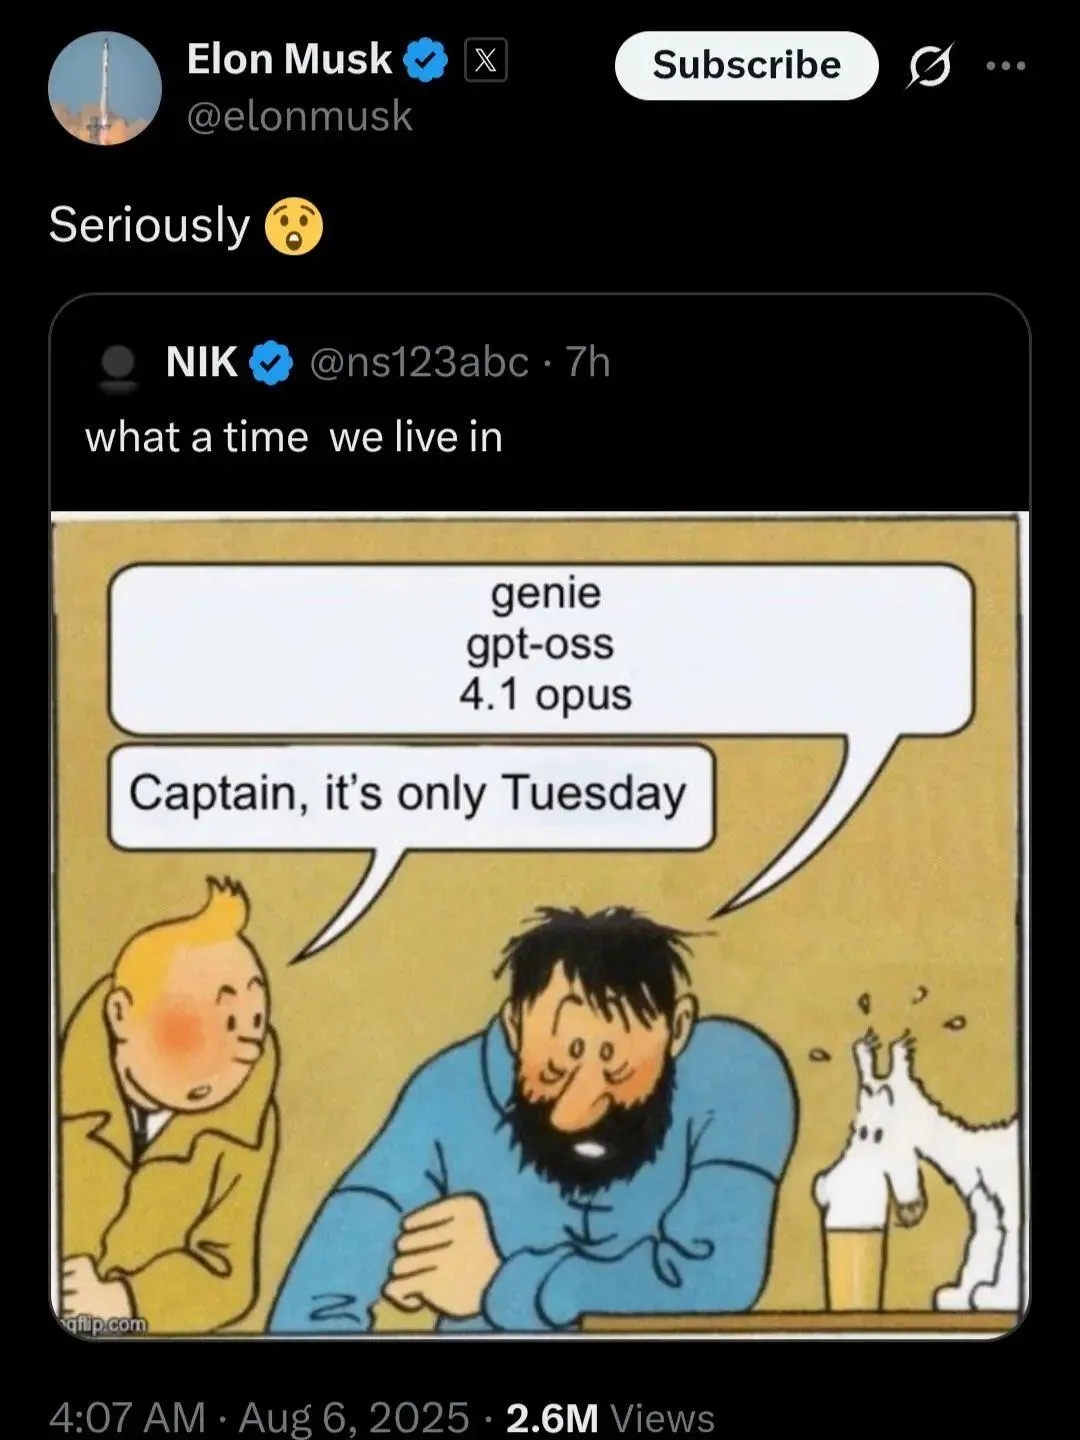Click NIK's blue verified checkmark
This screenshot has width=1080, height=1440.
(x=270, y=363)
